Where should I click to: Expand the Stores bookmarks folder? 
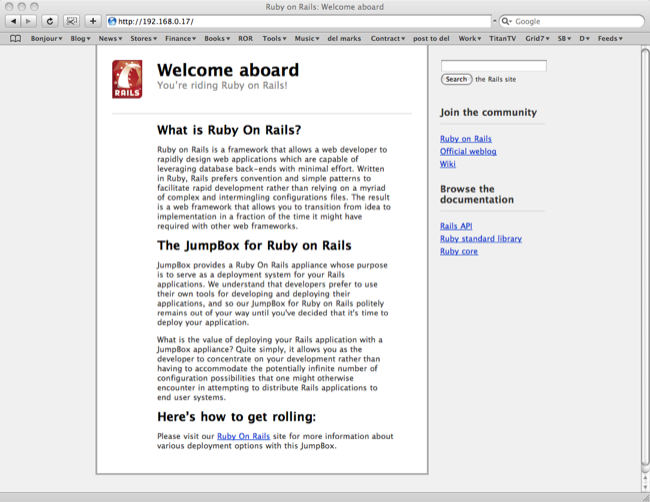click(143, 39)
